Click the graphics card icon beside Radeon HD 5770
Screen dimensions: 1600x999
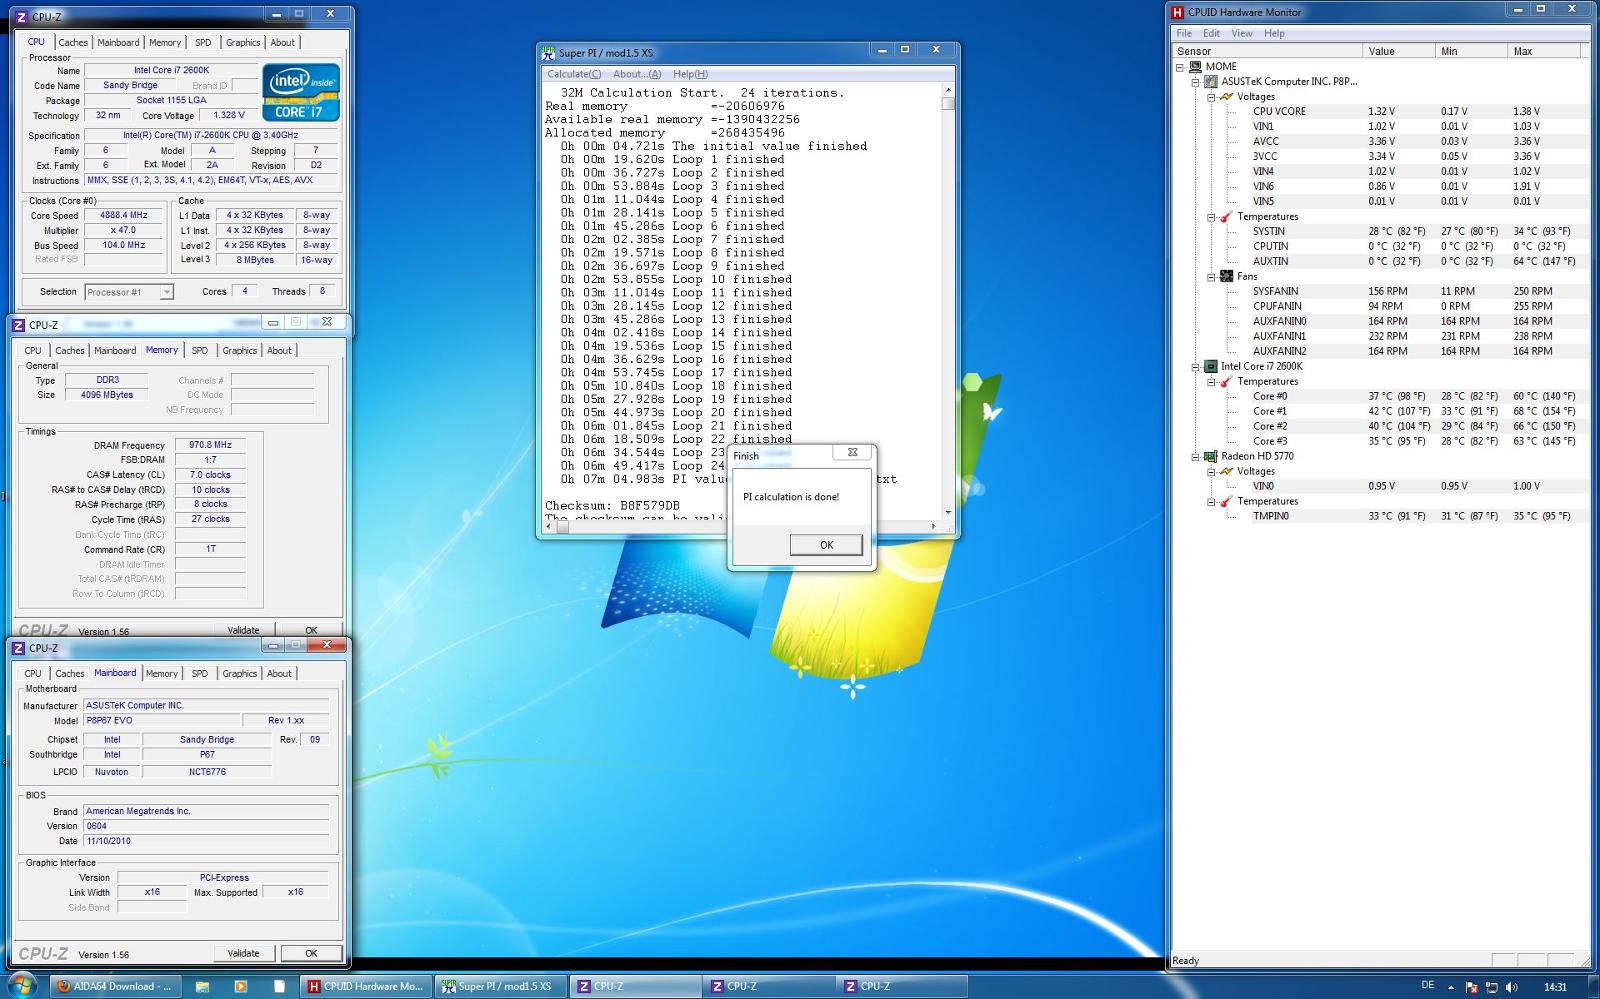[1211, 456]
